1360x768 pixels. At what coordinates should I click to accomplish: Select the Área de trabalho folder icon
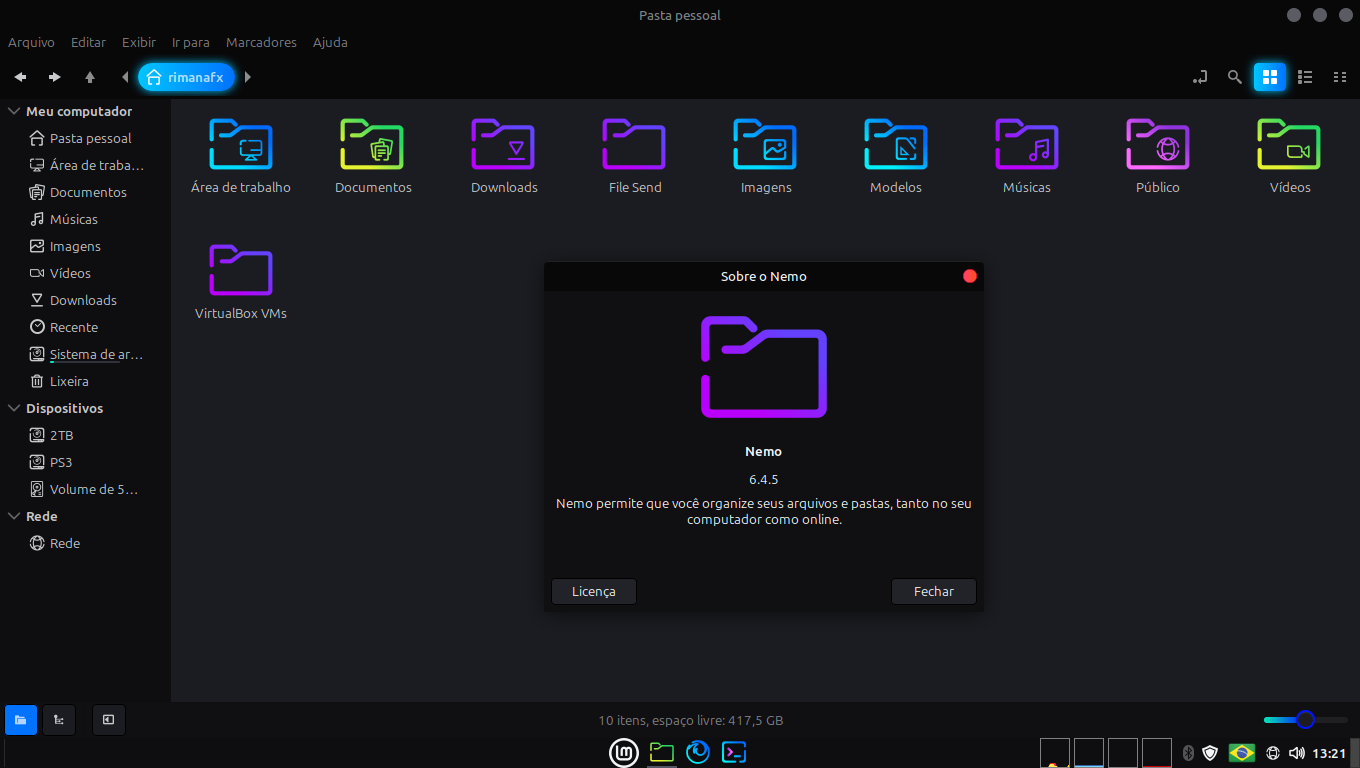[241, 145]
